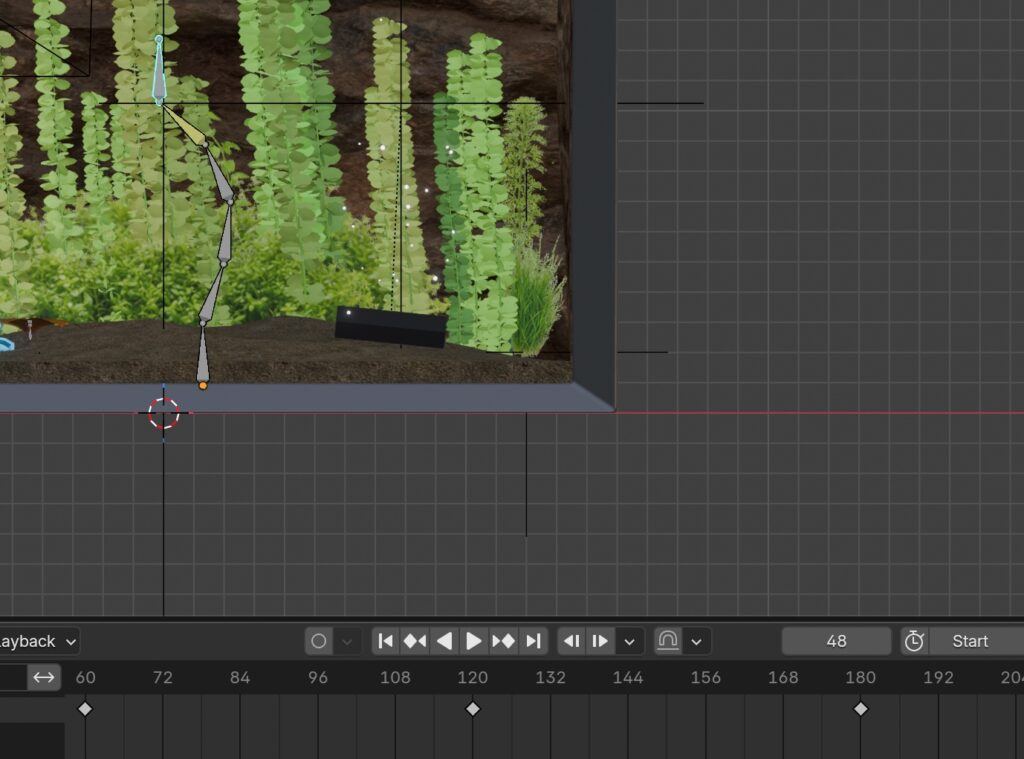Step back one frame
The image size is (1024, 759).
point(571,641)
